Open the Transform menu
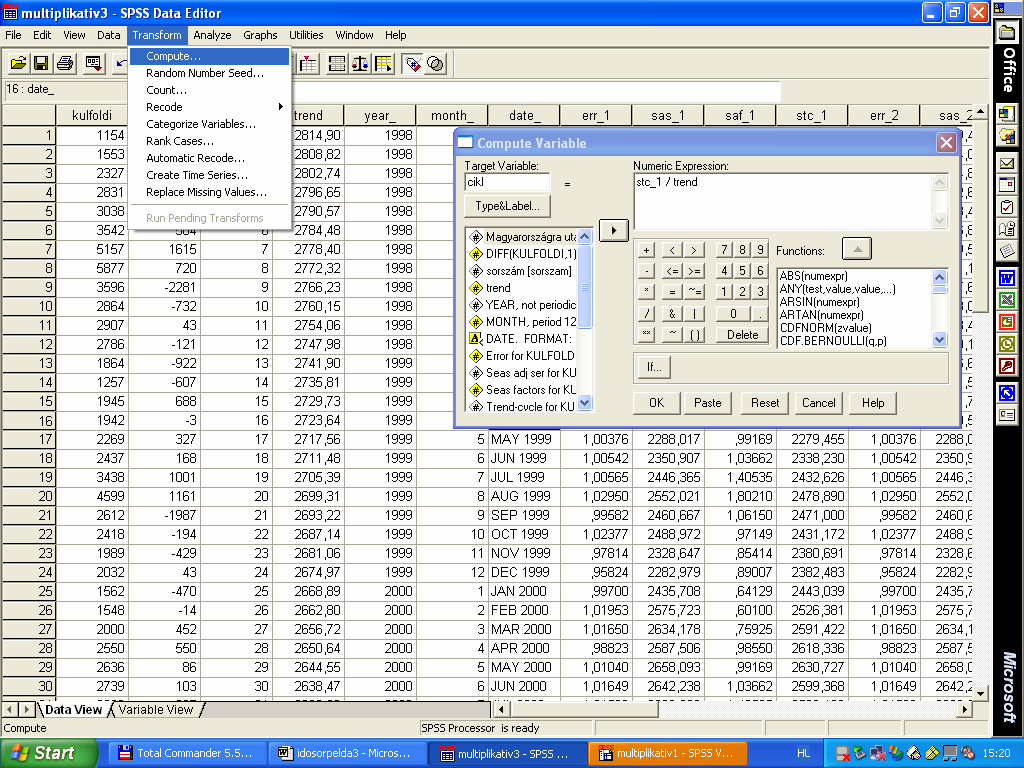This screenshot has width=1024, height=768. click(157, 35)
